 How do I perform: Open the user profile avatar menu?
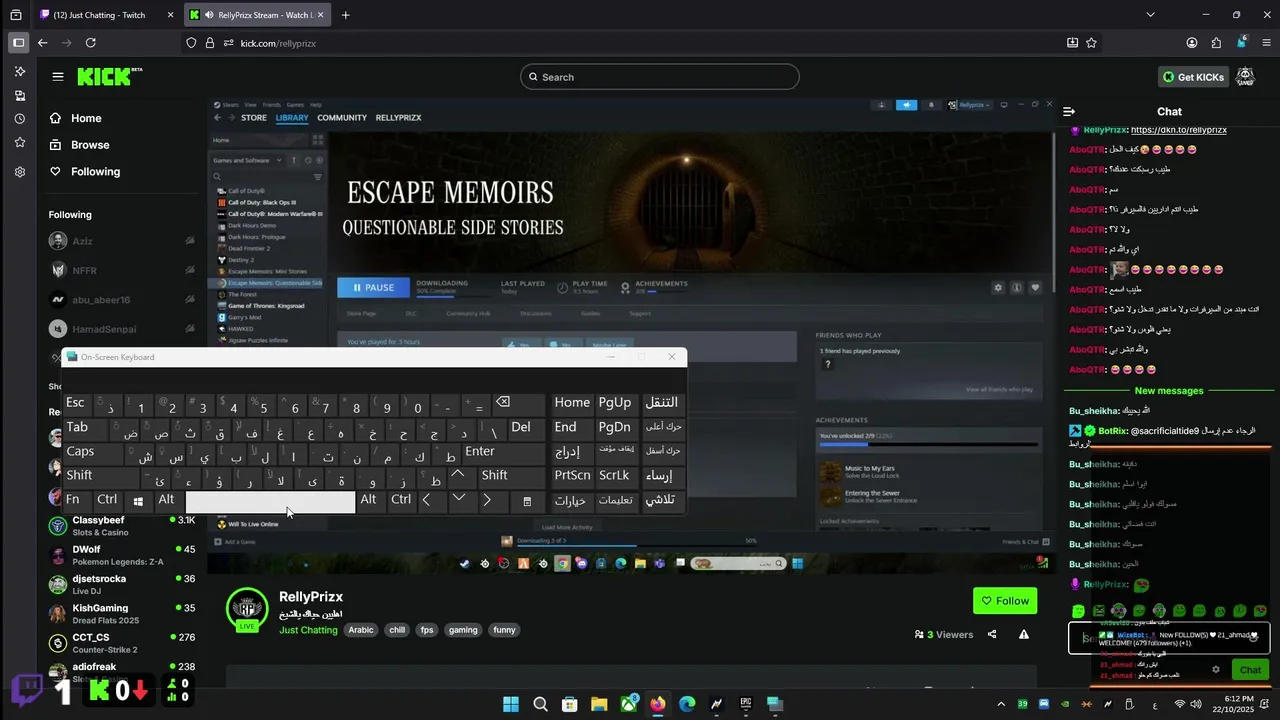pyautogui.click(x=1245, y=76)
